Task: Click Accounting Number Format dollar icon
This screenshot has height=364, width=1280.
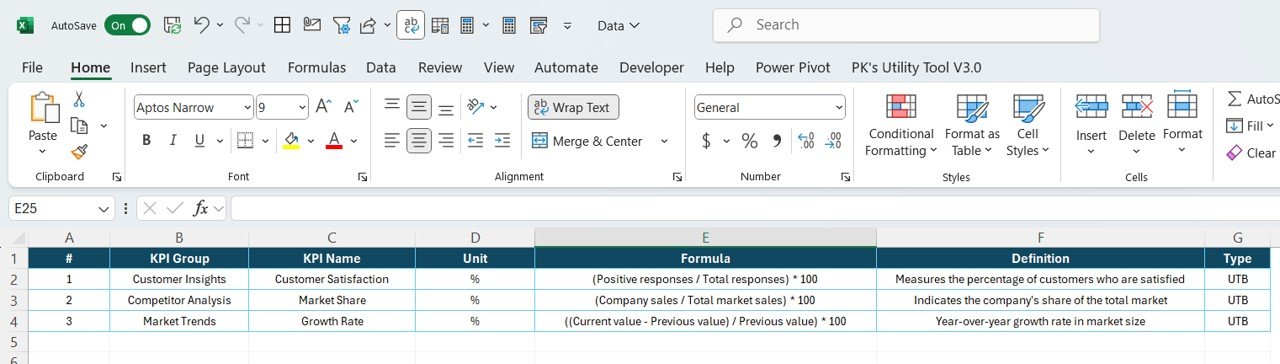Action: [706, 141]
